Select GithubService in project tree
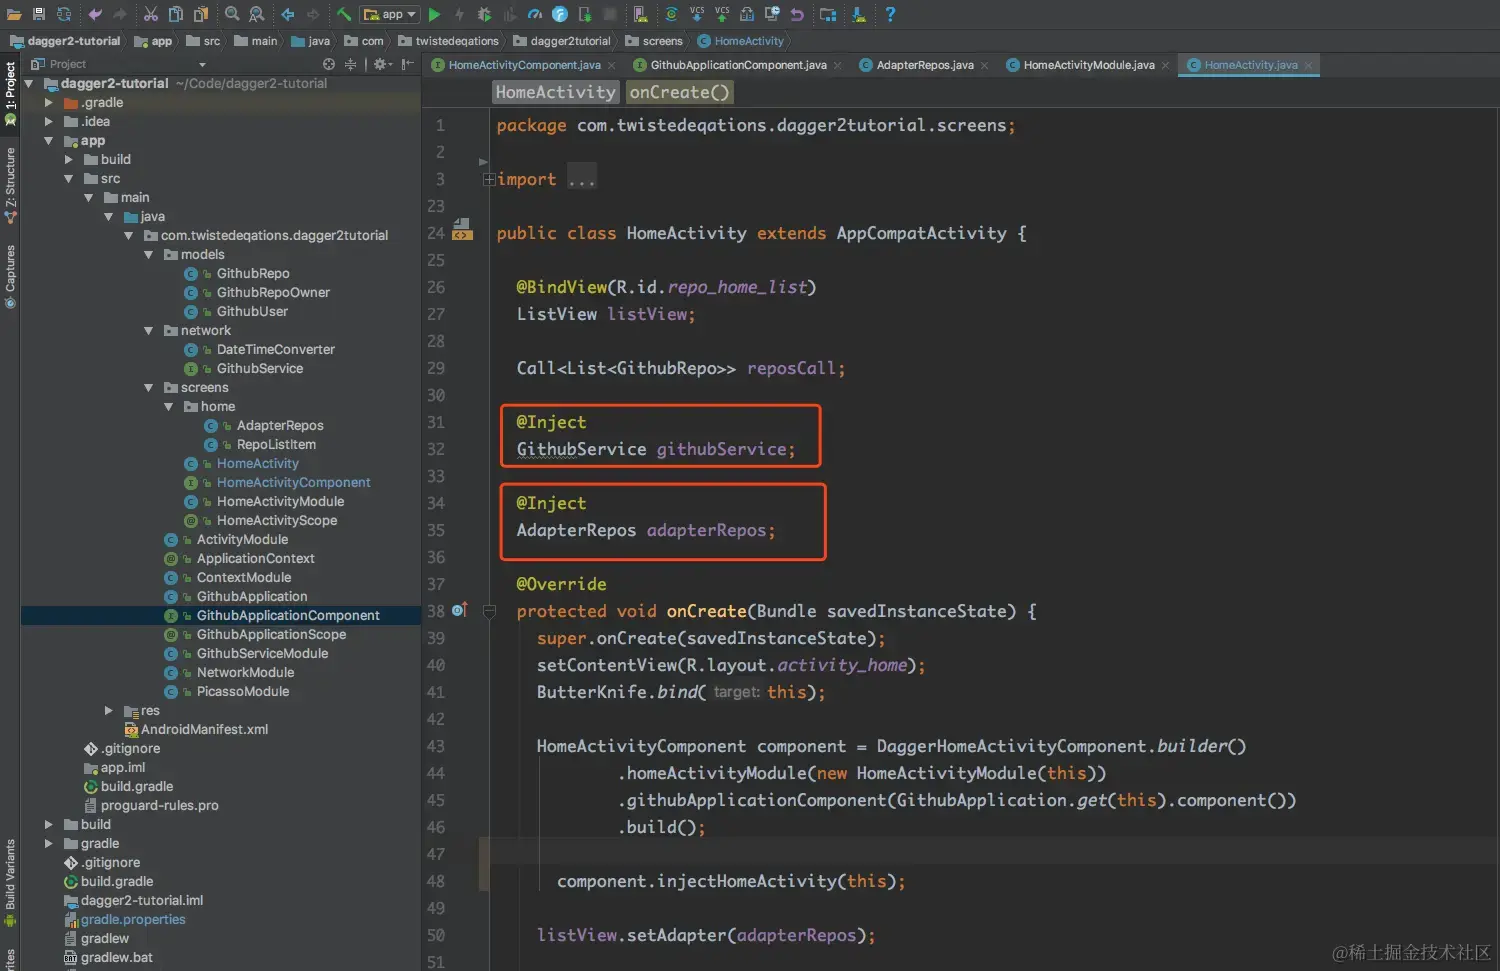The width and height of the screenshot is (1500, 971). [259, 369]
